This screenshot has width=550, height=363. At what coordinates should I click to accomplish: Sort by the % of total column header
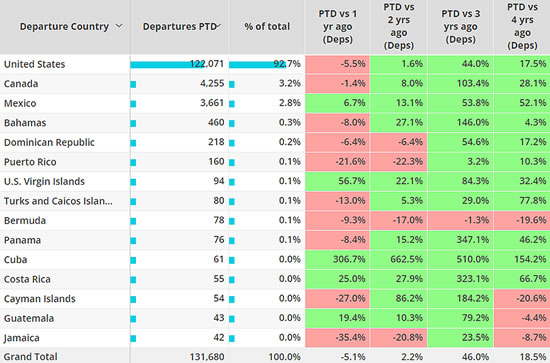click(267, 26)
